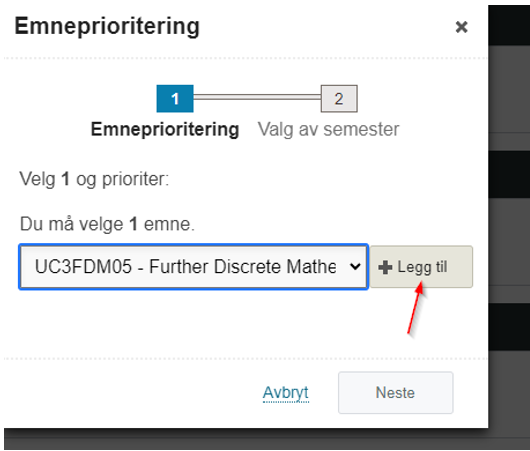530x451 pixels.
Task: Click the dropdown chevron arrow of the course selector
Action: (x=355, y=267)
